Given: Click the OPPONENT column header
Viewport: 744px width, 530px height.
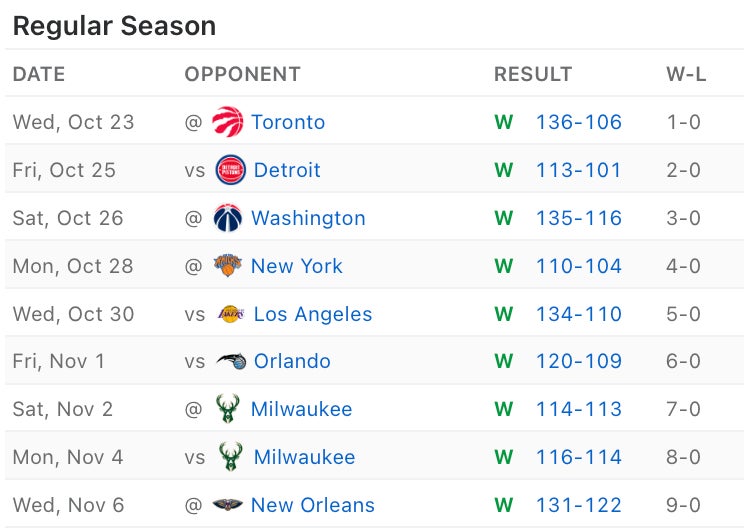Looking at the screenshot, I should [x=242, y=74].
